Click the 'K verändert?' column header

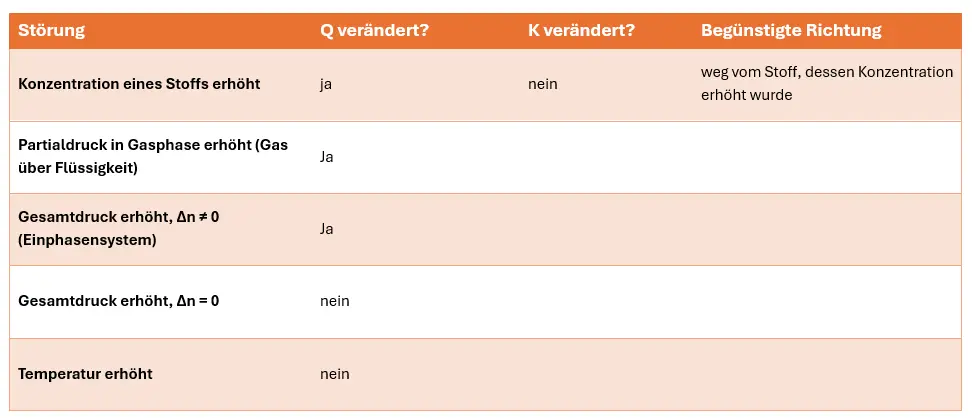pyautogui.click(x=581, y=30)
